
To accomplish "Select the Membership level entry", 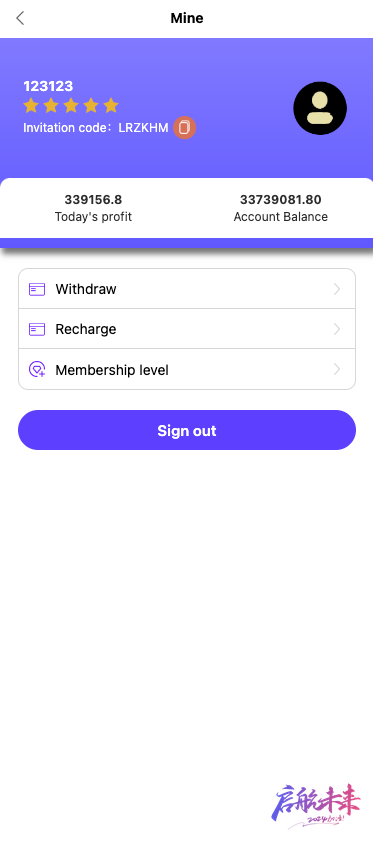I will pyautogui.click(x=187, y=369).
